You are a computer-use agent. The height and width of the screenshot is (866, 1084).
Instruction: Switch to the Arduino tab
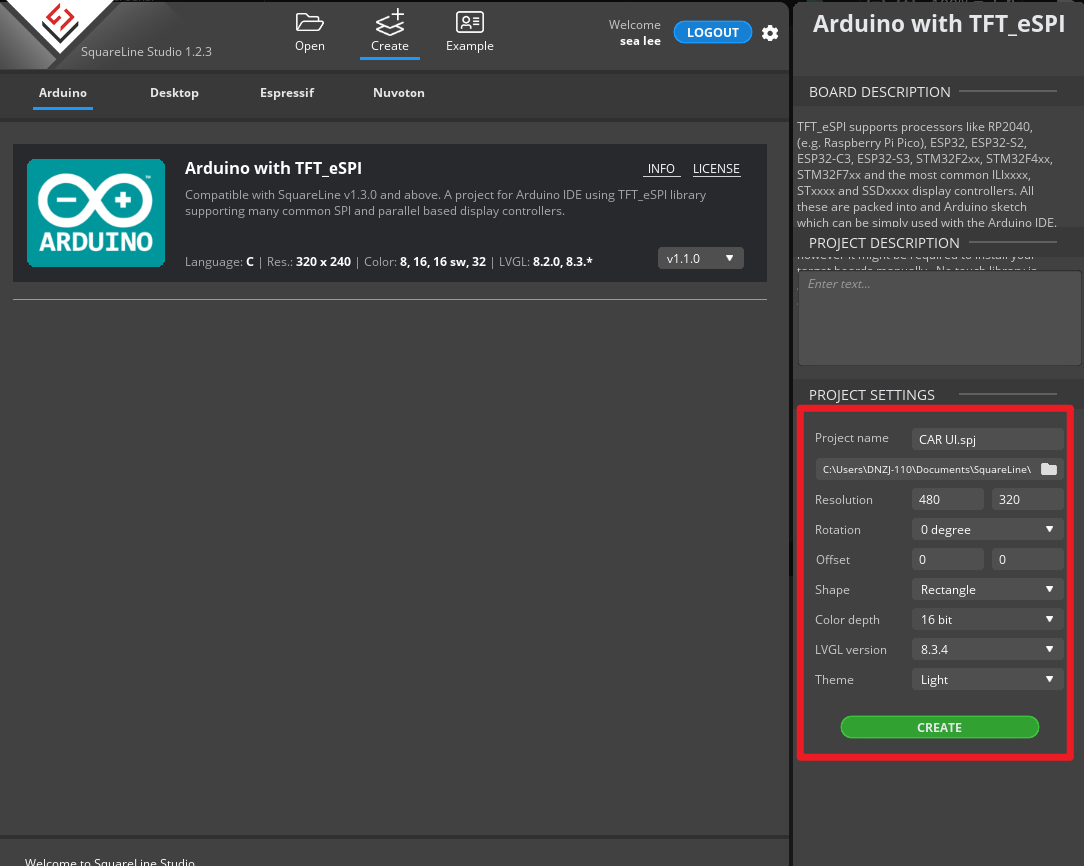click(63, 93)
